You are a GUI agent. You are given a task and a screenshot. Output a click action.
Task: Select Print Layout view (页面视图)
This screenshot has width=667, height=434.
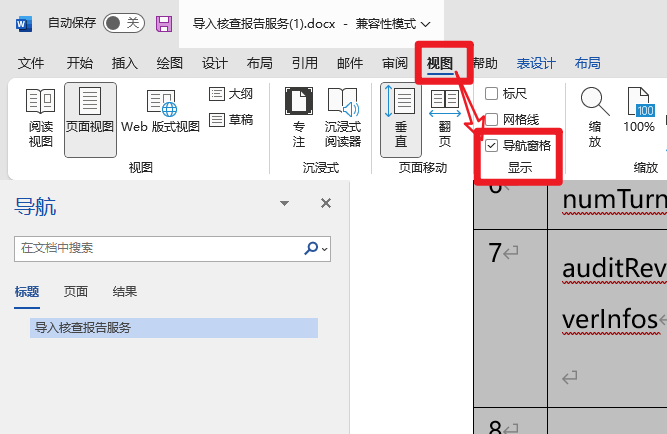90,118
